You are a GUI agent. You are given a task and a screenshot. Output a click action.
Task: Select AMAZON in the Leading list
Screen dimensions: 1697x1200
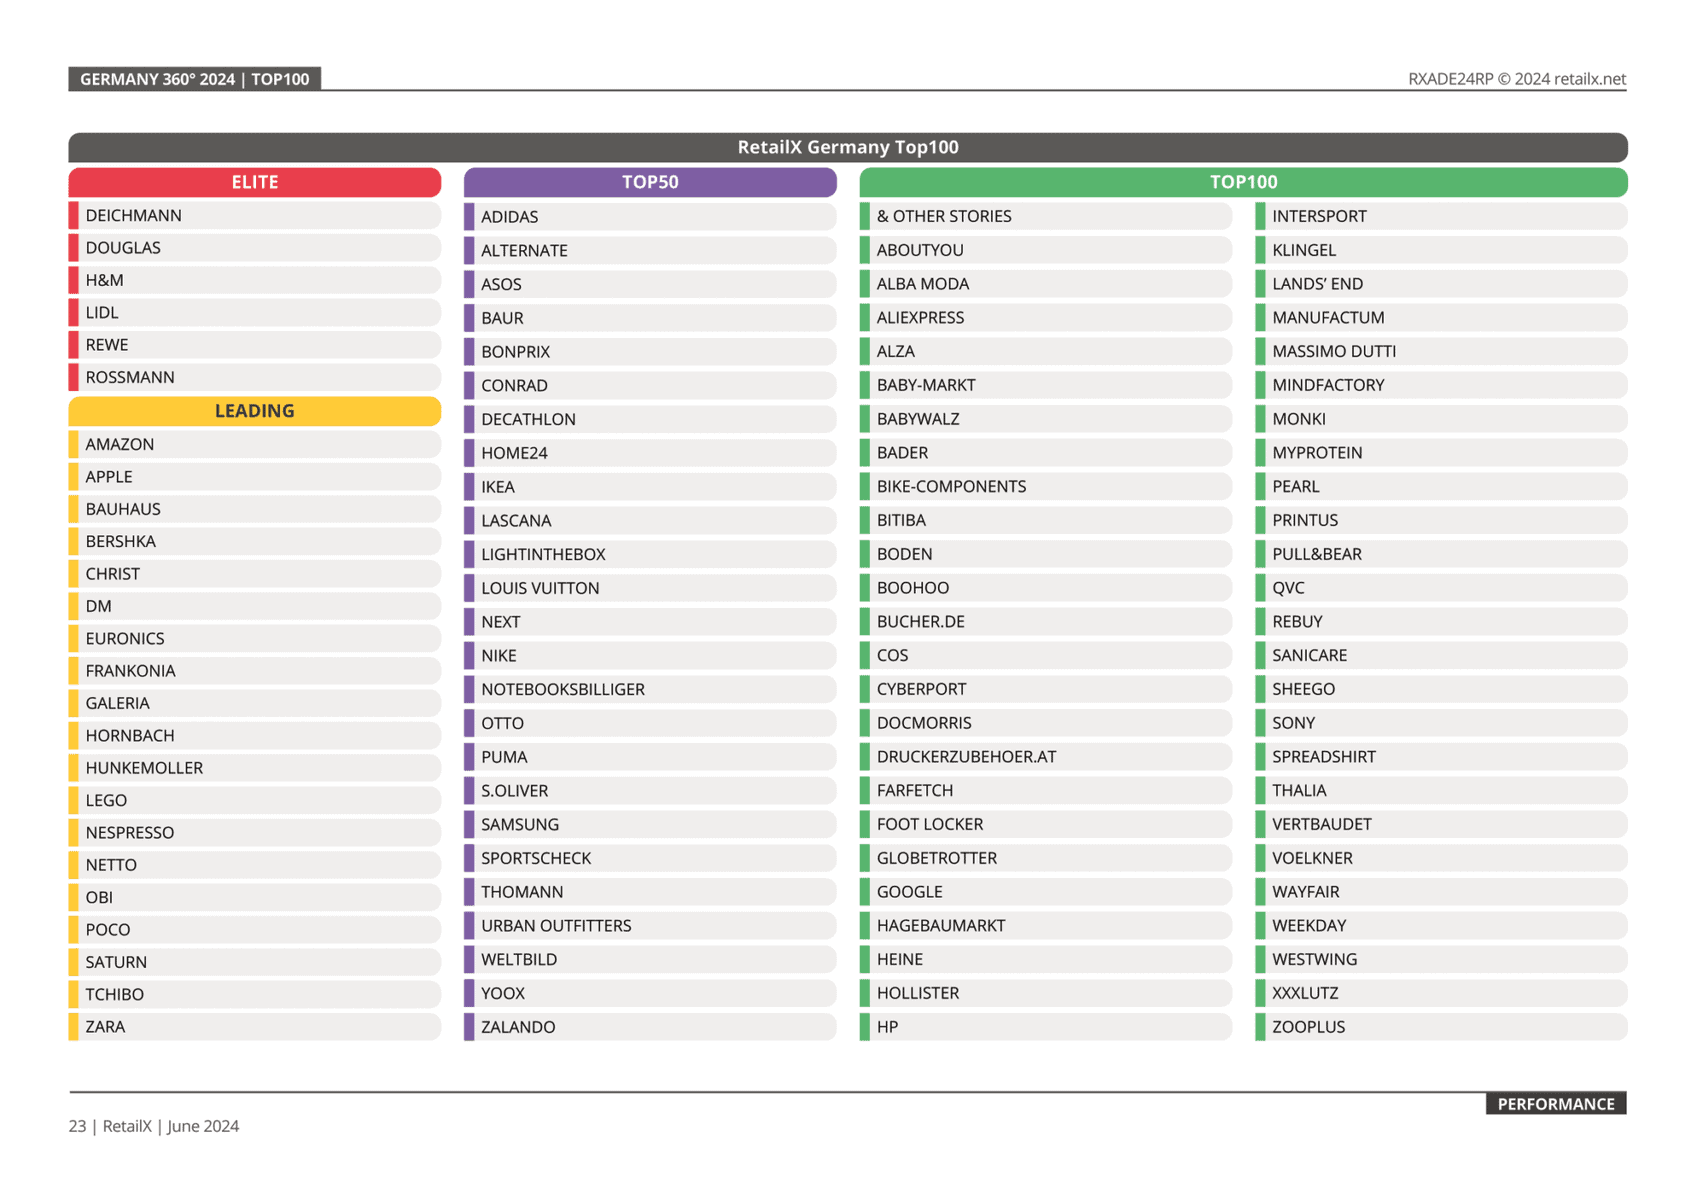click(255, 444)
